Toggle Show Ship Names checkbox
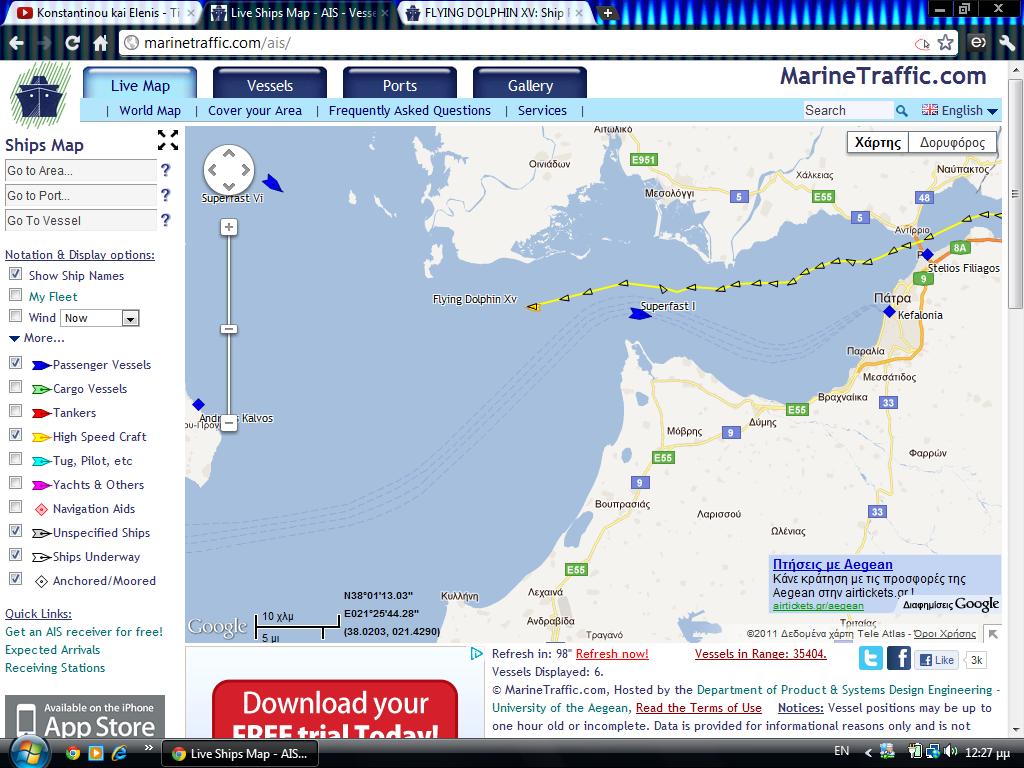 click(x=16, y=274)
